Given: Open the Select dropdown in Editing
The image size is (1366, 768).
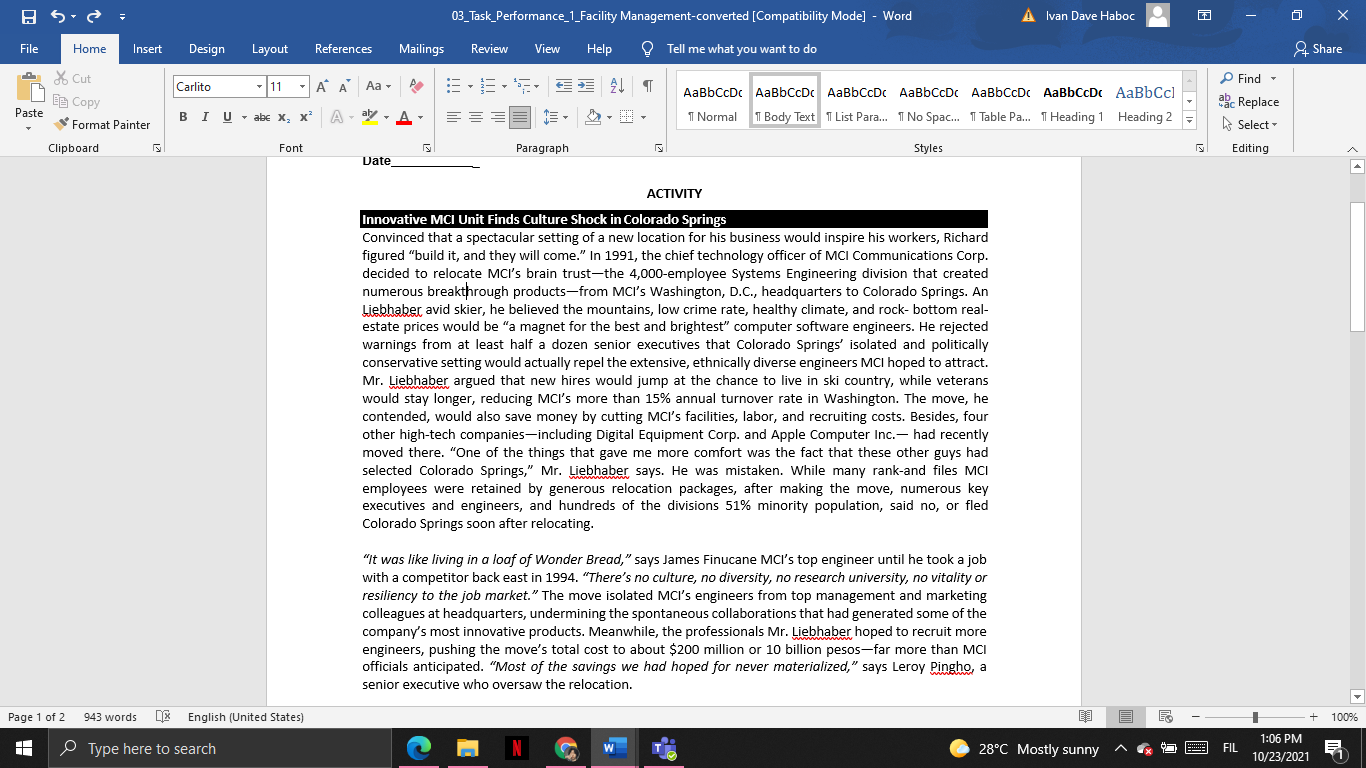Looking at the screenshot, I should pyautogui.click(x=1249, y=125).
